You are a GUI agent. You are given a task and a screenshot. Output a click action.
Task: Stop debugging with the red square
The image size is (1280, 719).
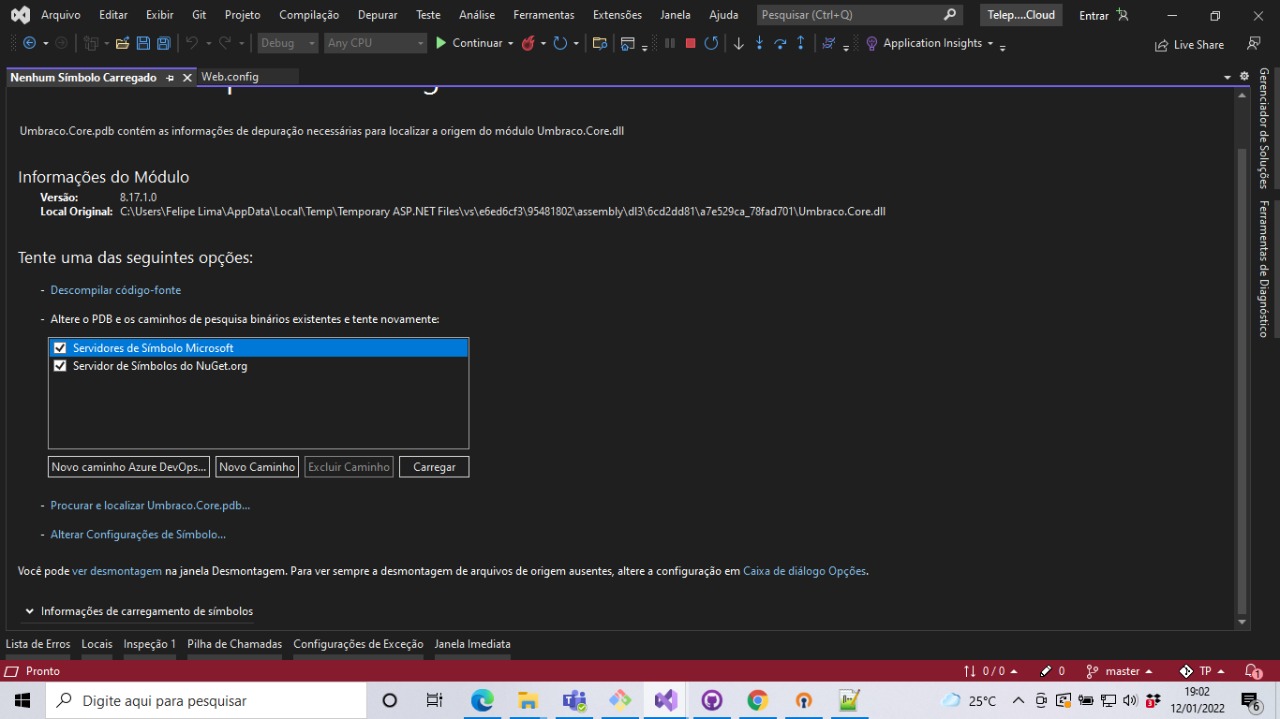point(690,43)
